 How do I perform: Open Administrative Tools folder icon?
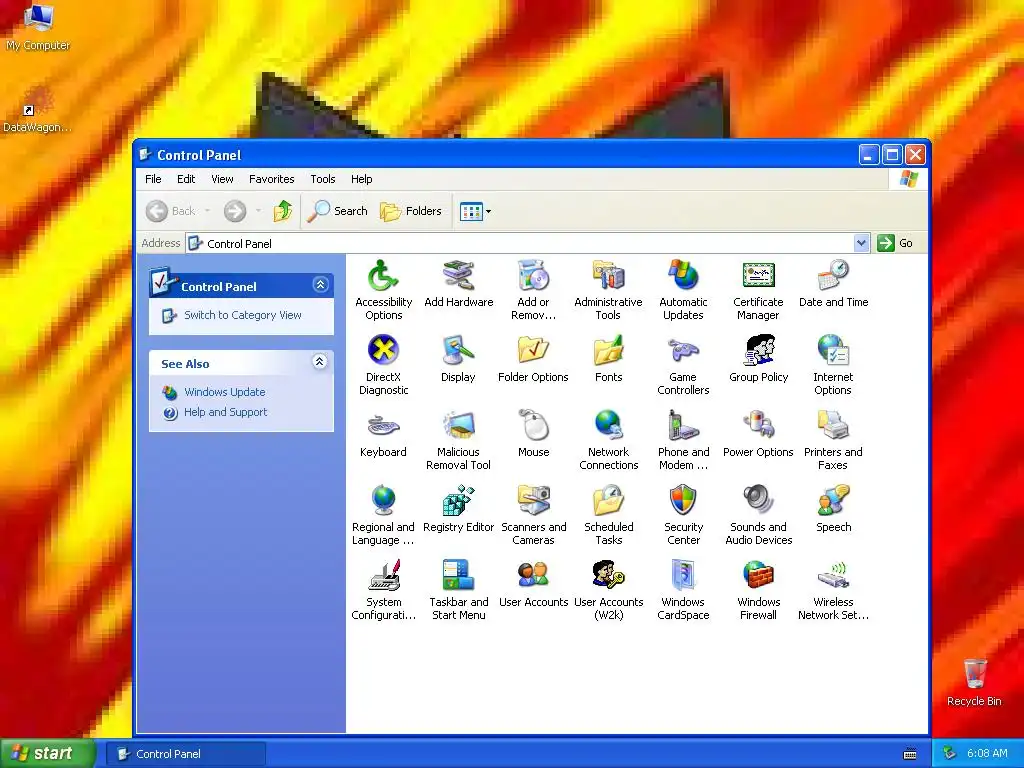click(609, 276)
